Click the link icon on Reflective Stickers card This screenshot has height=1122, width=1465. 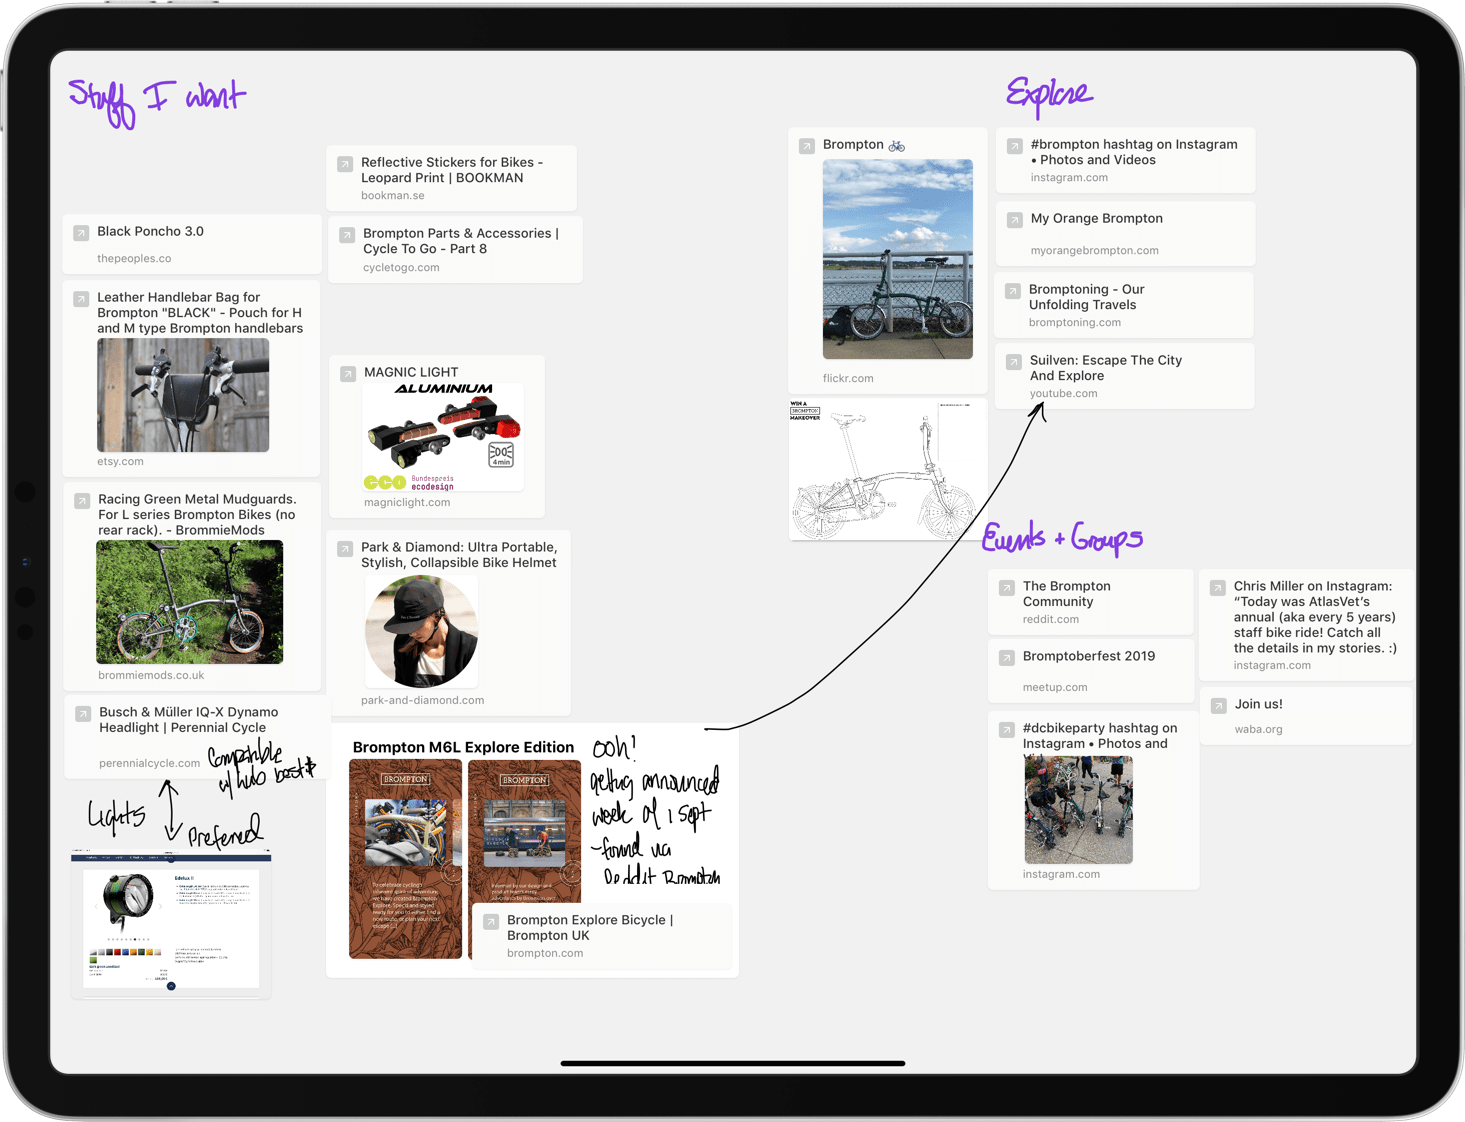click(x=345, y=164)
